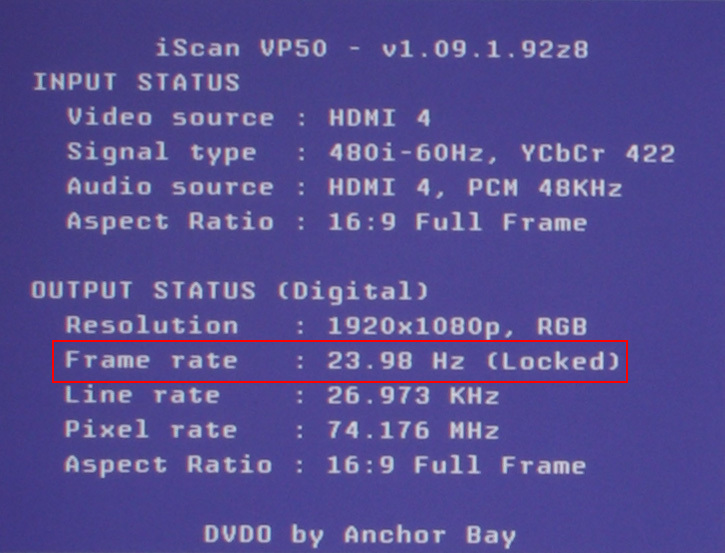The width and height of the screenshot is (725, 553).
Task: Click the PCM 48KHz audio format text
Action: pyautogui.click(x=545, y=187)
